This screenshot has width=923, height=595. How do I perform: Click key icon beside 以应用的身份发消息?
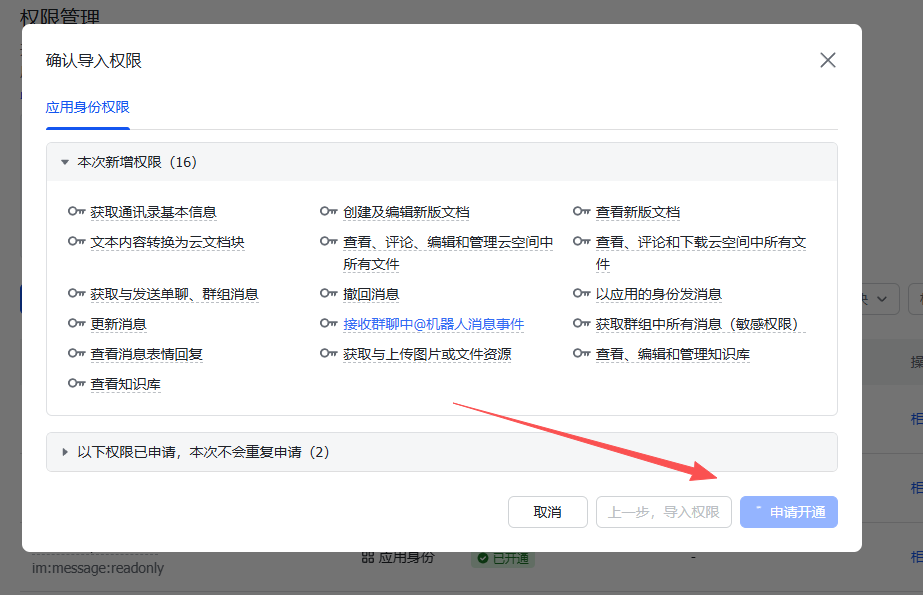click(582, 294)
